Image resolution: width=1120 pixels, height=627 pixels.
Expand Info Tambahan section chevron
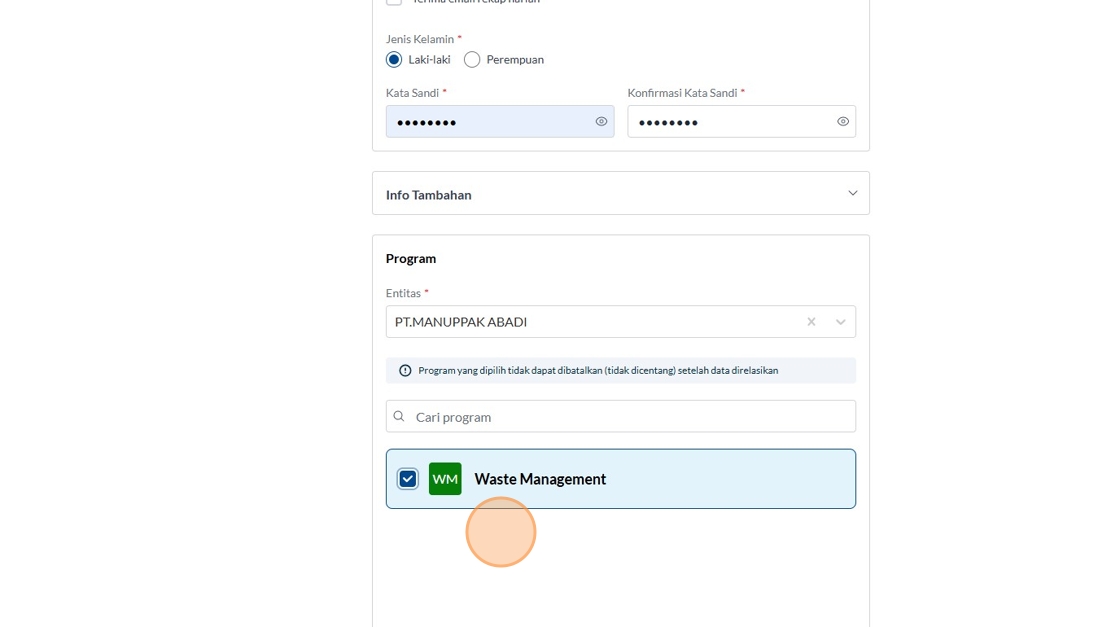coord(852,193)
